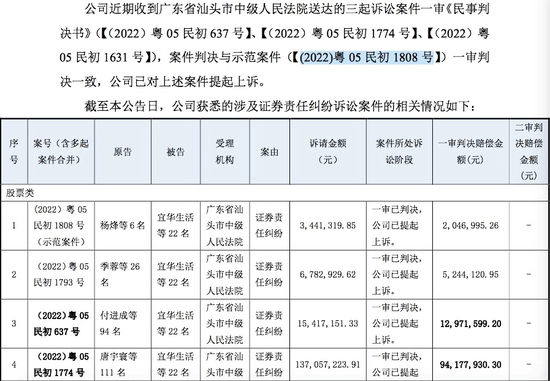
Task: Click plaintiff cell 杨烽等6名
Action: tap(123, 226)
